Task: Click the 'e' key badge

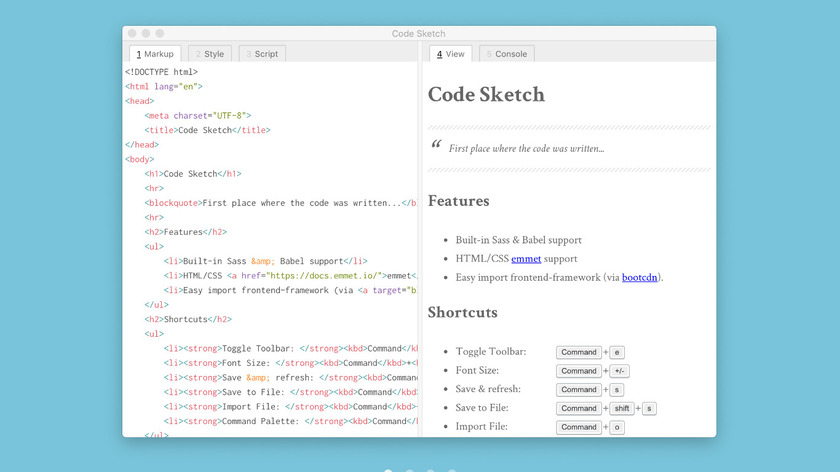Action: click(x=617, y=352)
